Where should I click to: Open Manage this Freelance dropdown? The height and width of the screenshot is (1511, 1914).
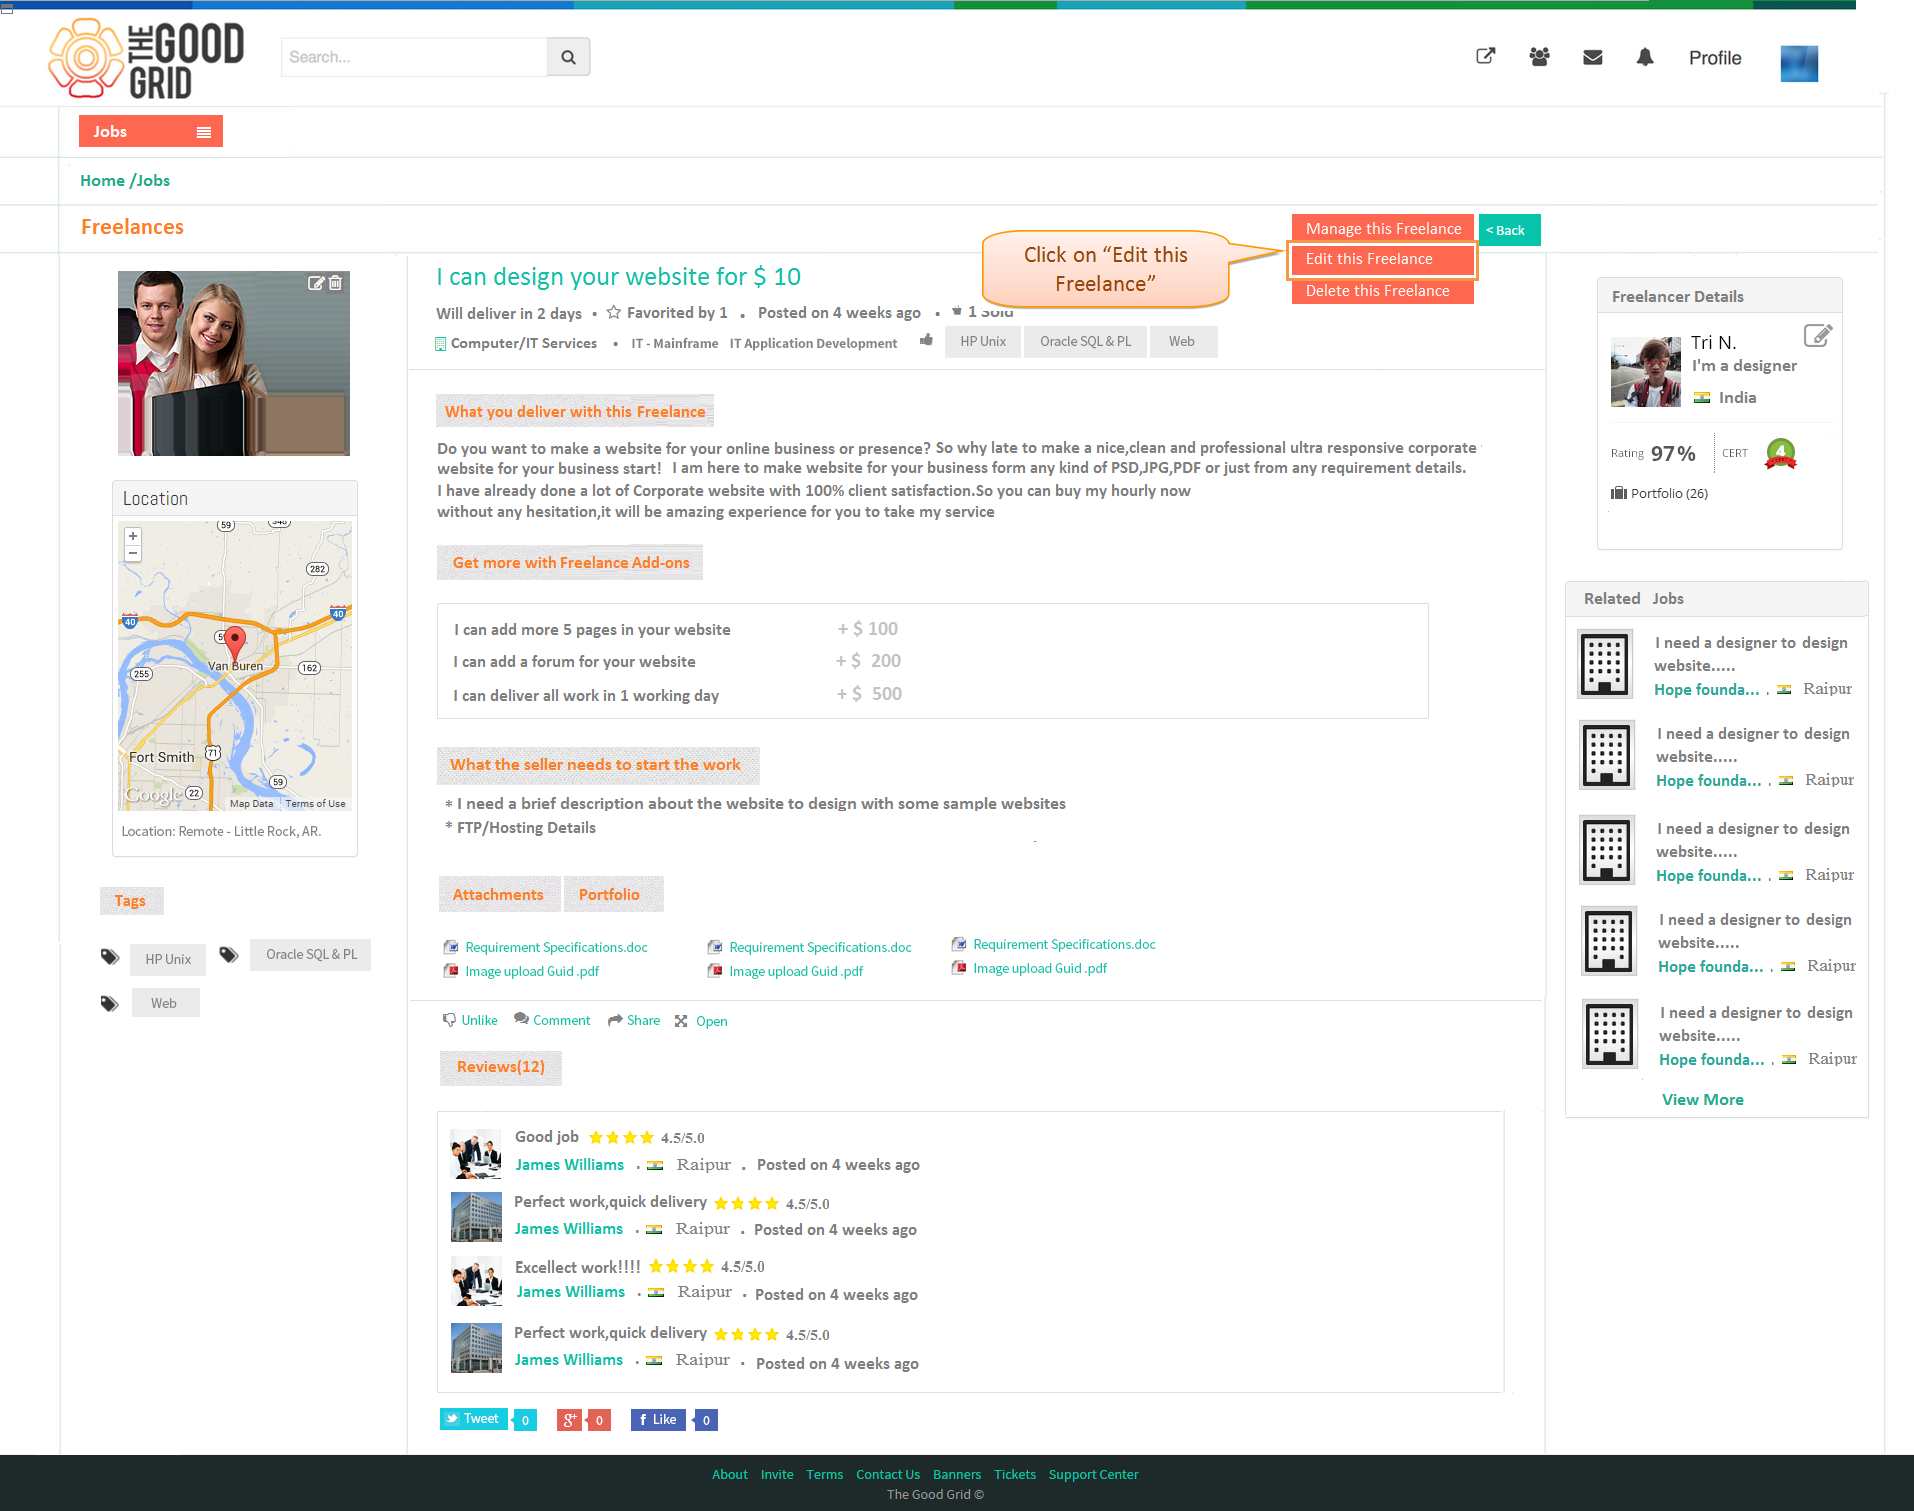click(x=1383, y=229)
